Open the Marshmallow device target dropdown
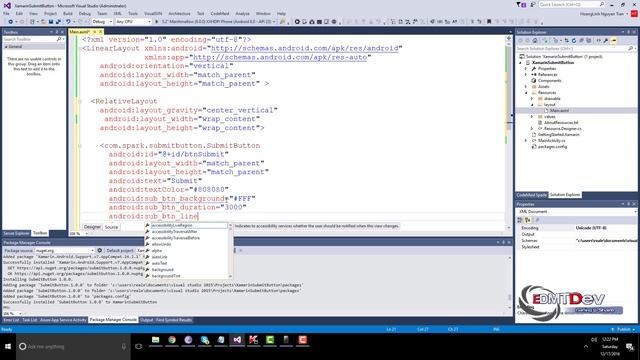This screenshot has width=640, height=360. [218, 21]
